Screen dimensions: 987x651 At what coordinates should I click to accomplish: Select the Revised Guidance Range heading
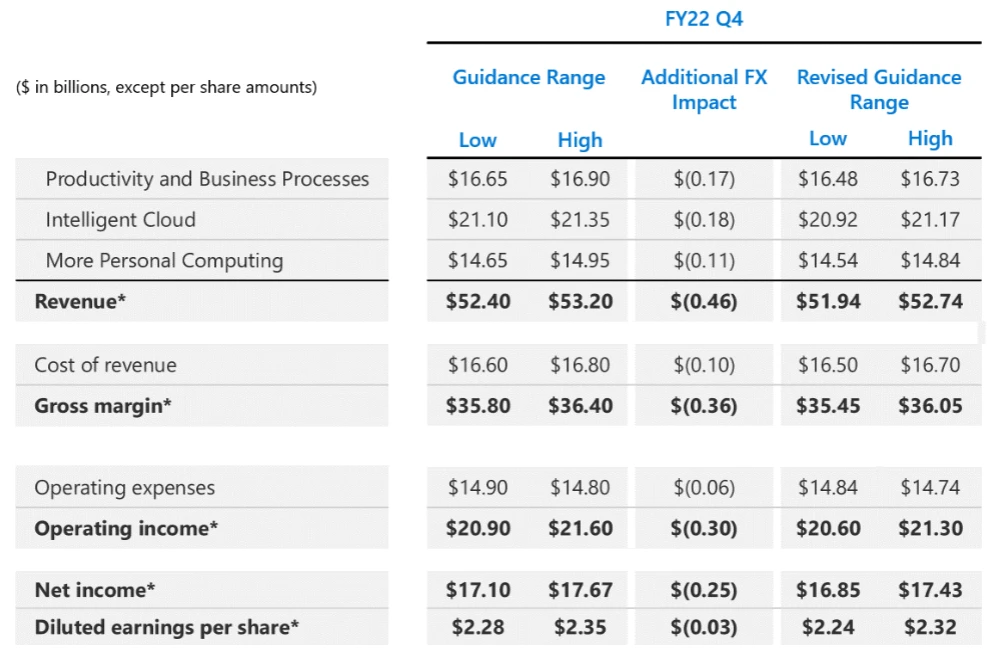pyautogui.click(x=879, y=90)
